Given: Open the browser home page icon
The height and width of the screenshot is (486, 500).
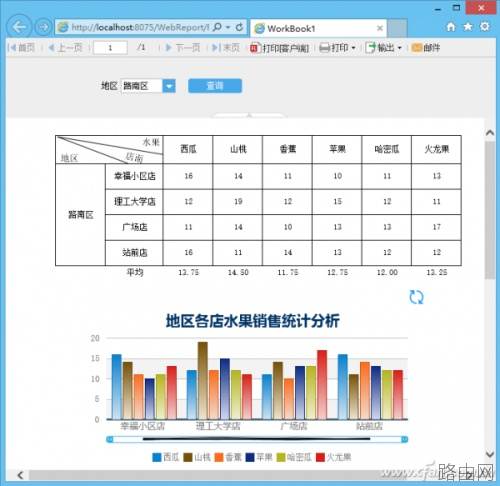Looking at the screenshot, I should pos(451,27).
